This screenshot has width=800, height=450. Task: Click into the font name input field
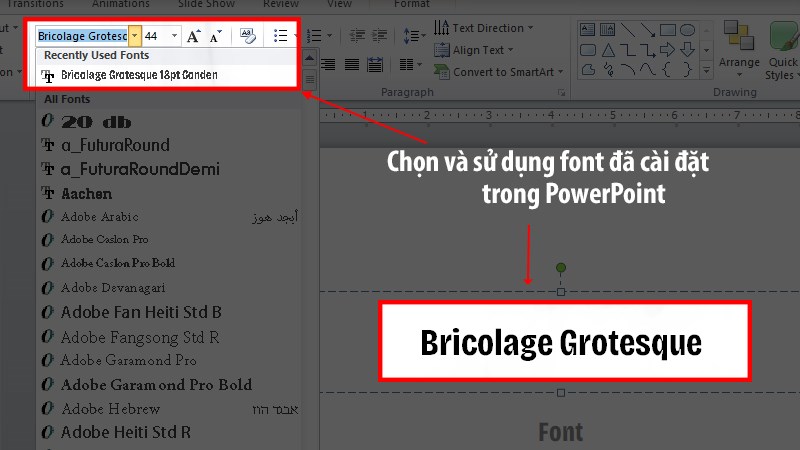pos(82,36)
